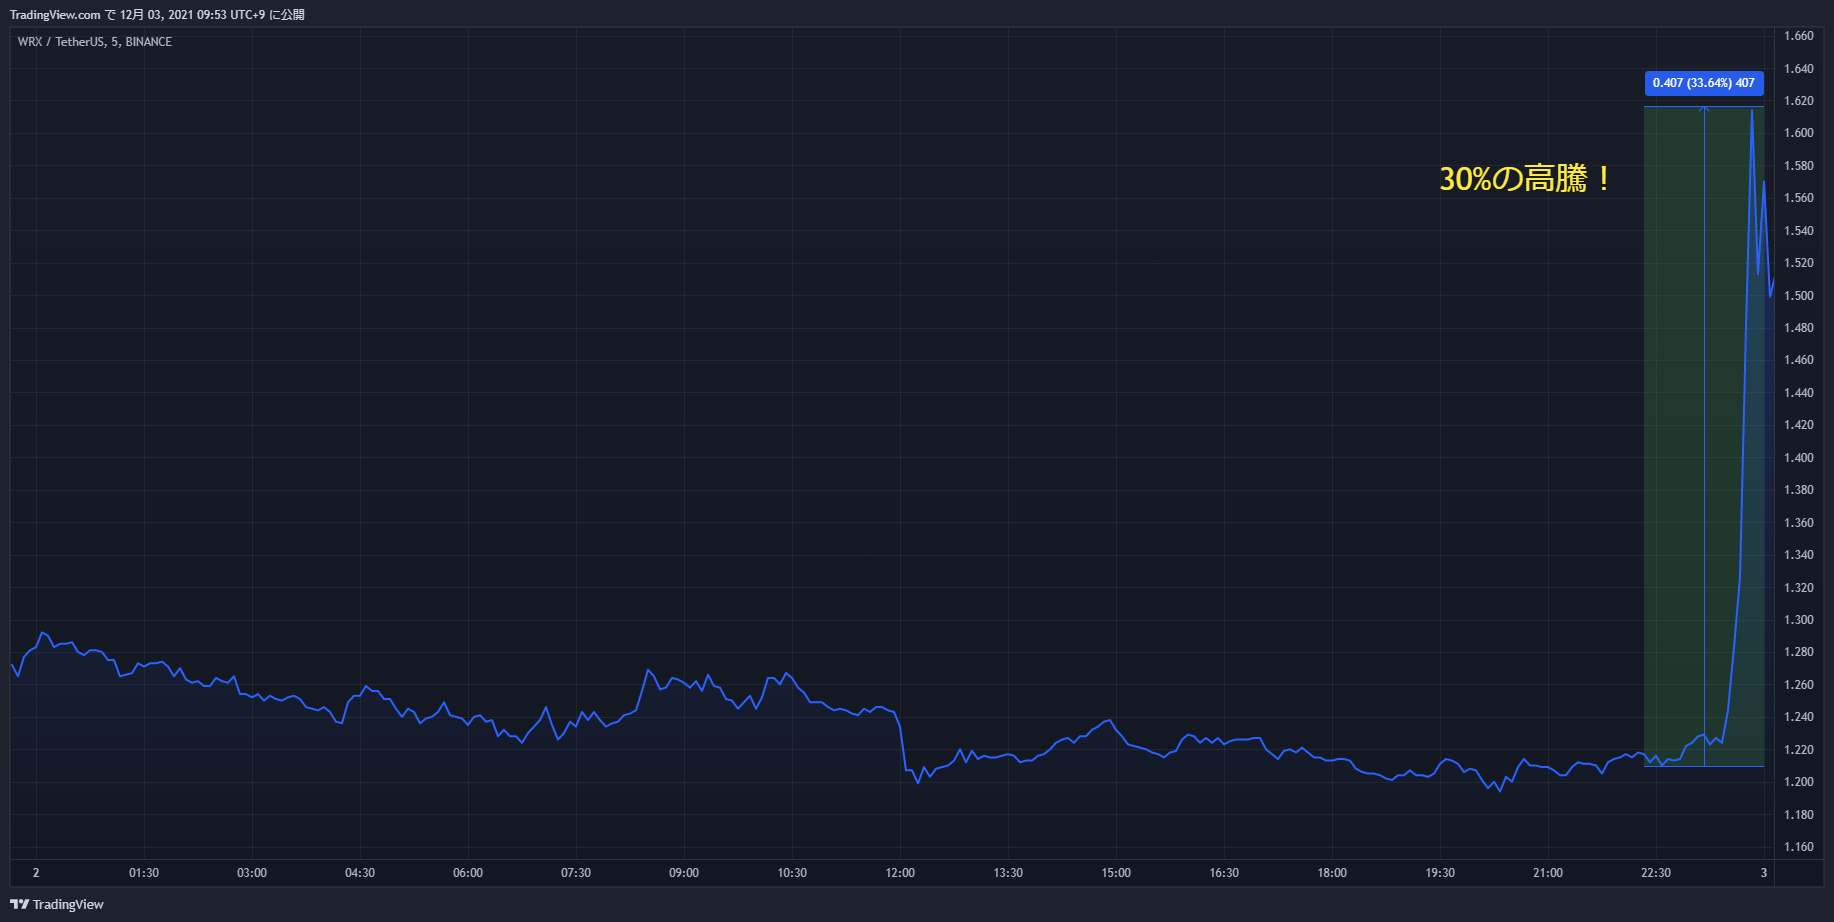Click the 1.240 price axis label

pyautogui.click(x=1799, y=717)
